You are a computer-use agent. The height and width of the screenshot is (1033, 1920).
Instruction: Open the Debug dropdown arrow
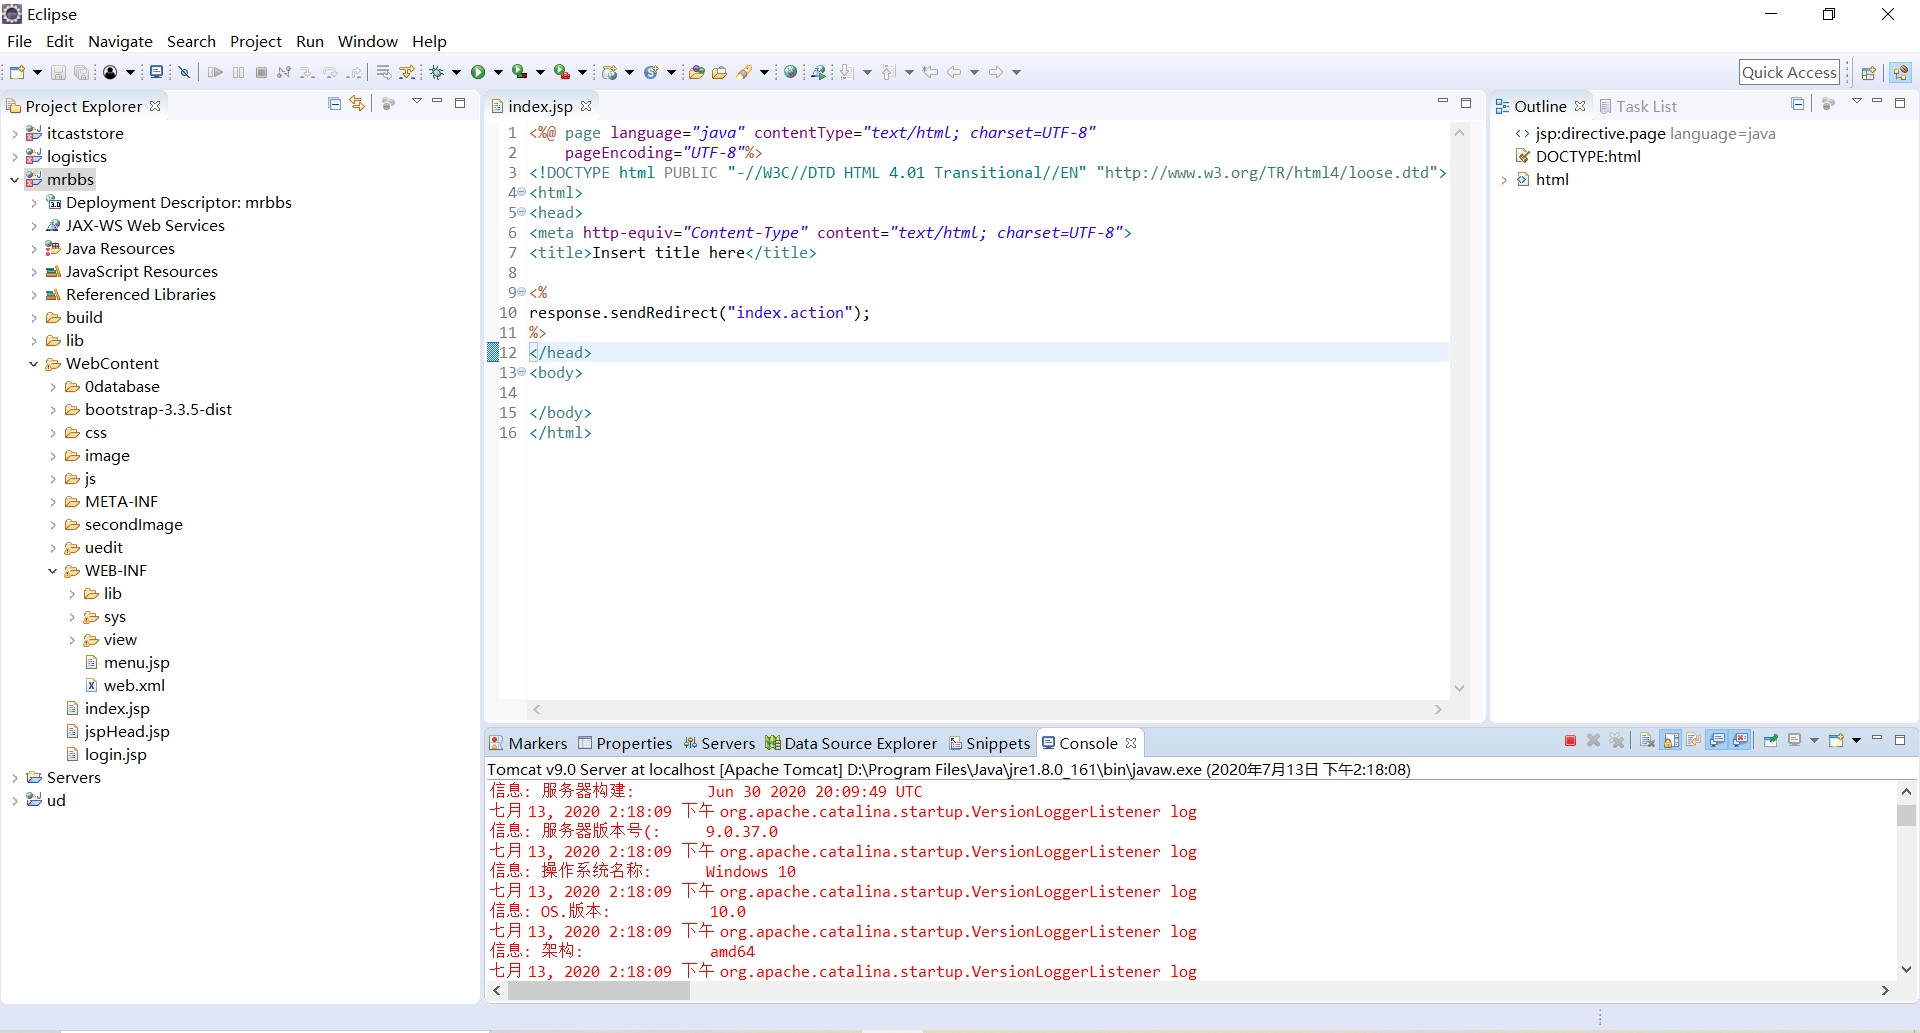pyautogui.click(x=456, y=72)
